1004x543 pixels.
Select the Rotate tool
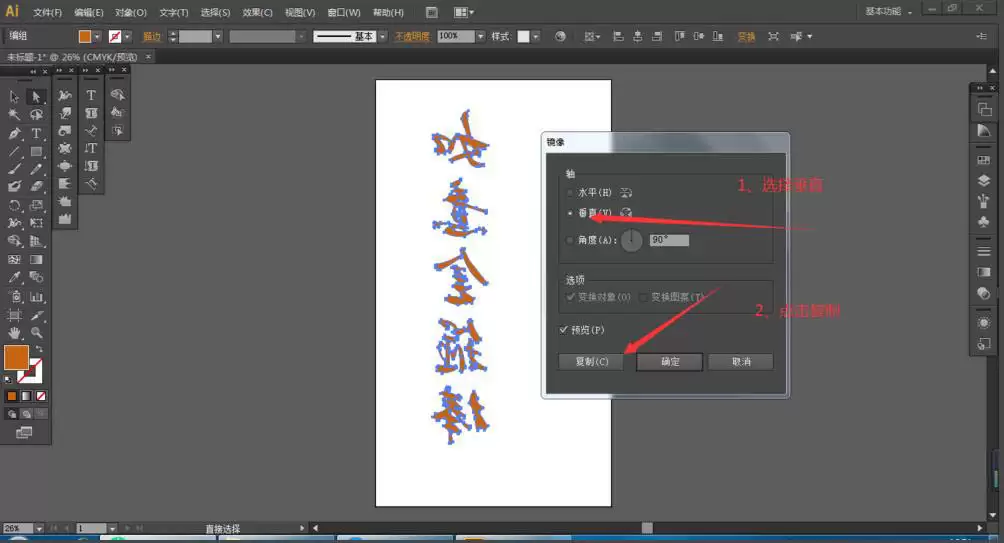14,206
